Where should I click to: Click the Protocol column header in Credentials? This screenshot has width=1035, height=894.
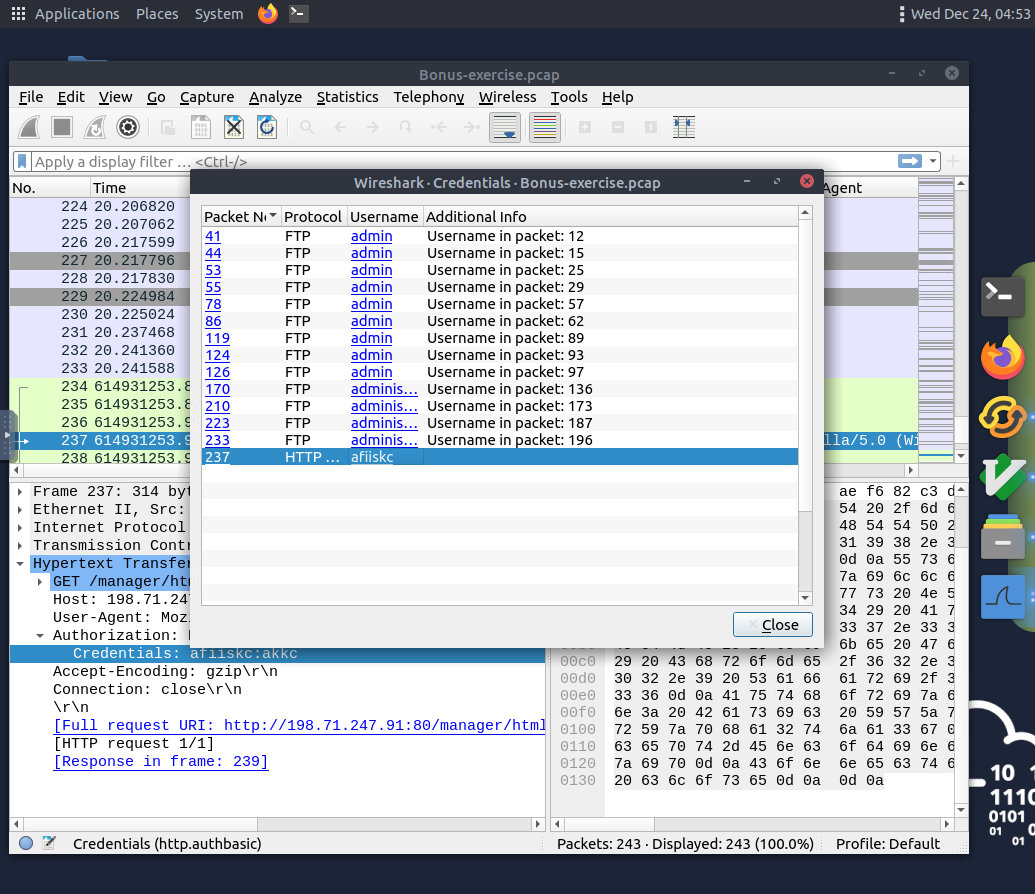click(x=314, y=217)
